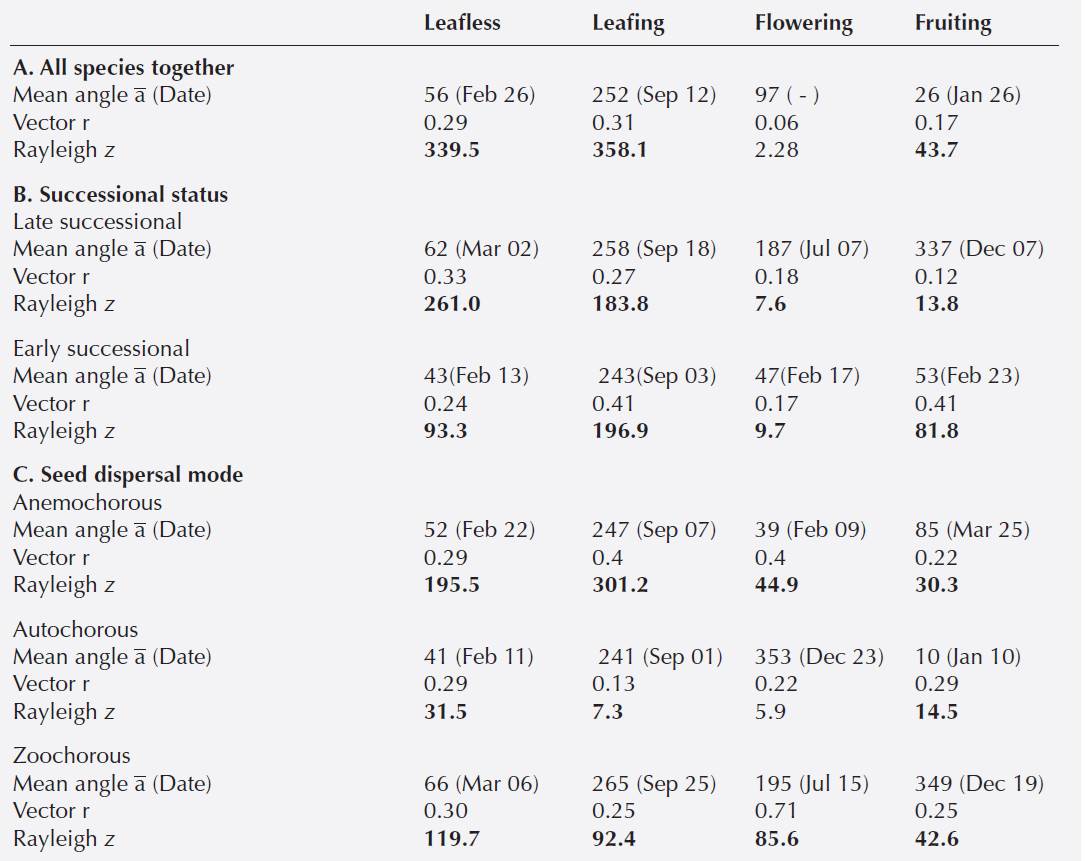Click the 'B. Successional status' heading
The width and height of the screenshot is (1085, 861).
point(120,195)
